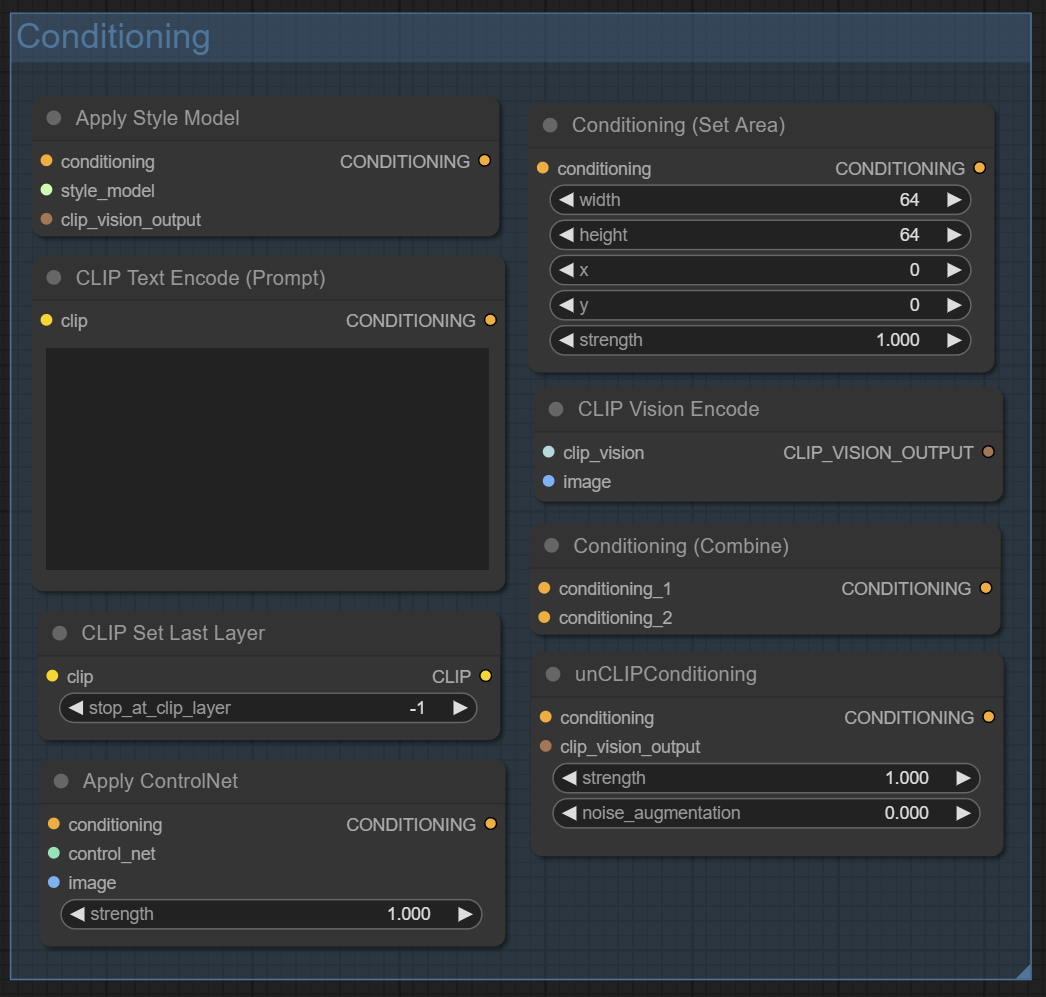Image resolution: width=1046 pixels, height=997 pixels.
Task: Click the CLIP output socket on CLIP Set Last Layer
Action: pos(486,676)
